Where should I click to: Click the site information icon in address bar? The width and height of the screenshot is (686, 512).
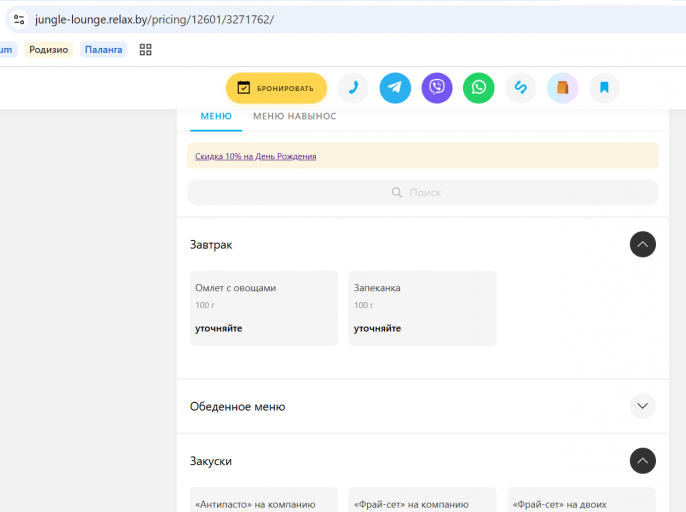(19, 19)
